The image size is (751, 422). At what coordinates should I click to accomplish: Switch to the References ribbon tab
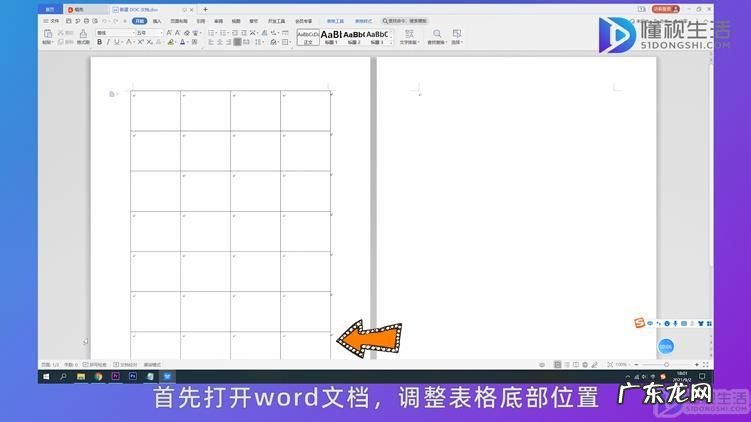click(201, 21)
